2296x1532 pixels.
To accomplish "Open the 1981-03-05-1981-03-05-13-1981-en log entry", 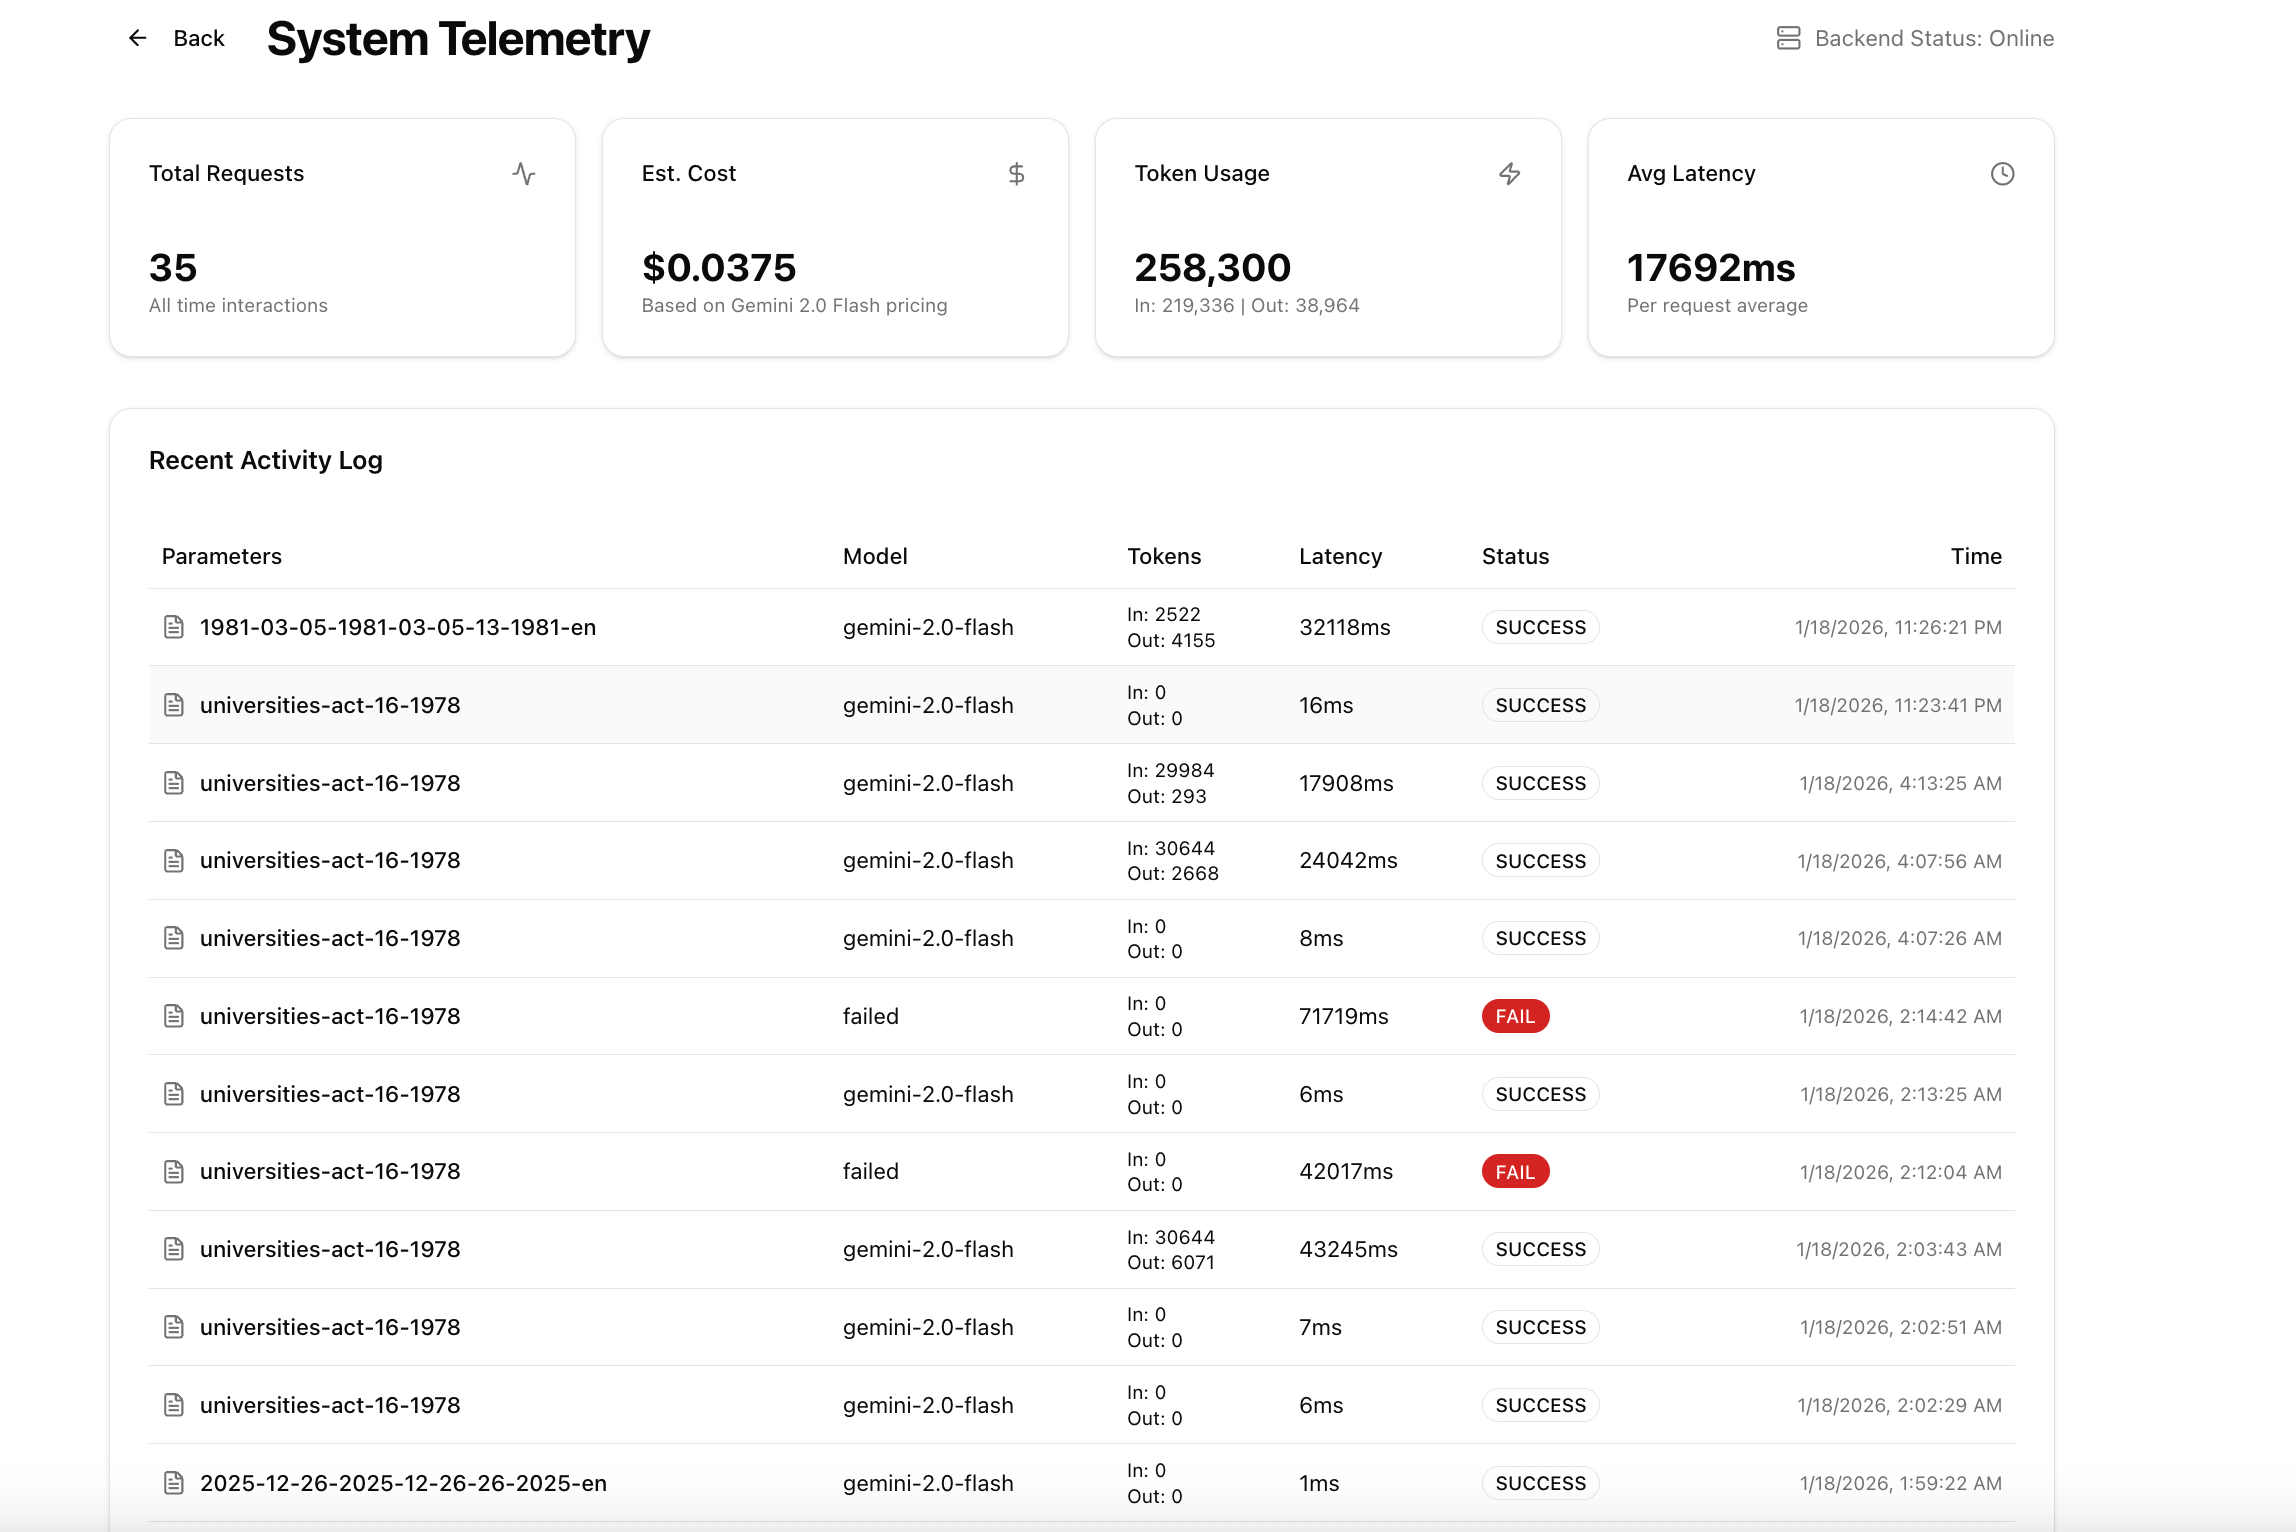I will coord(397,627).
